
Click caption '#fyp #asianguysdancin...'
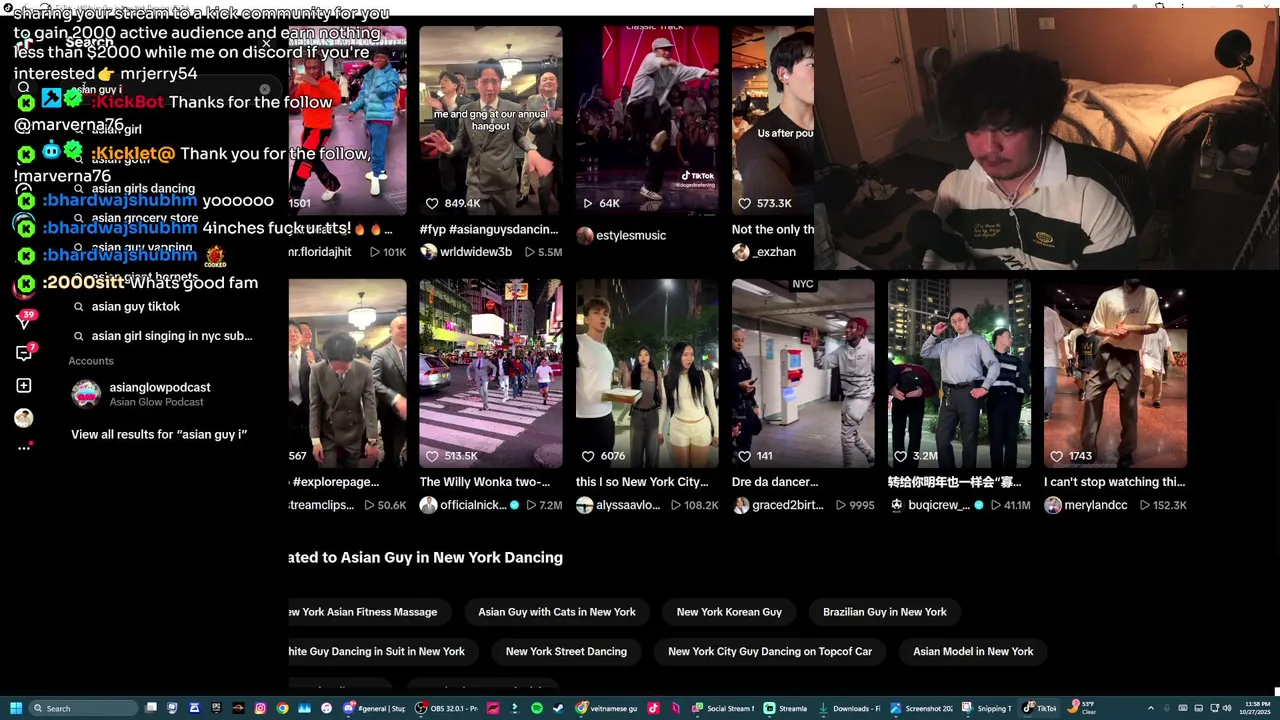[x=489, y=230]
